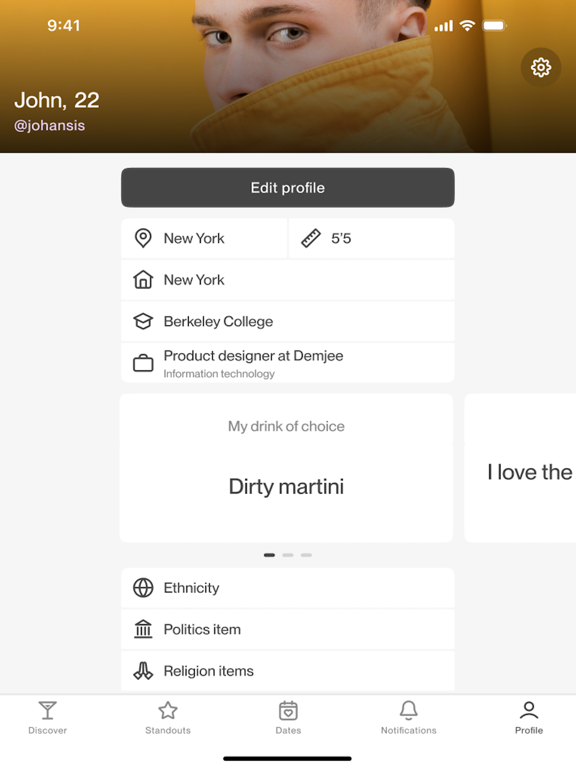Screen dimensions: 576x768
Task: Open the Dates tab
Action: (288, 718)
